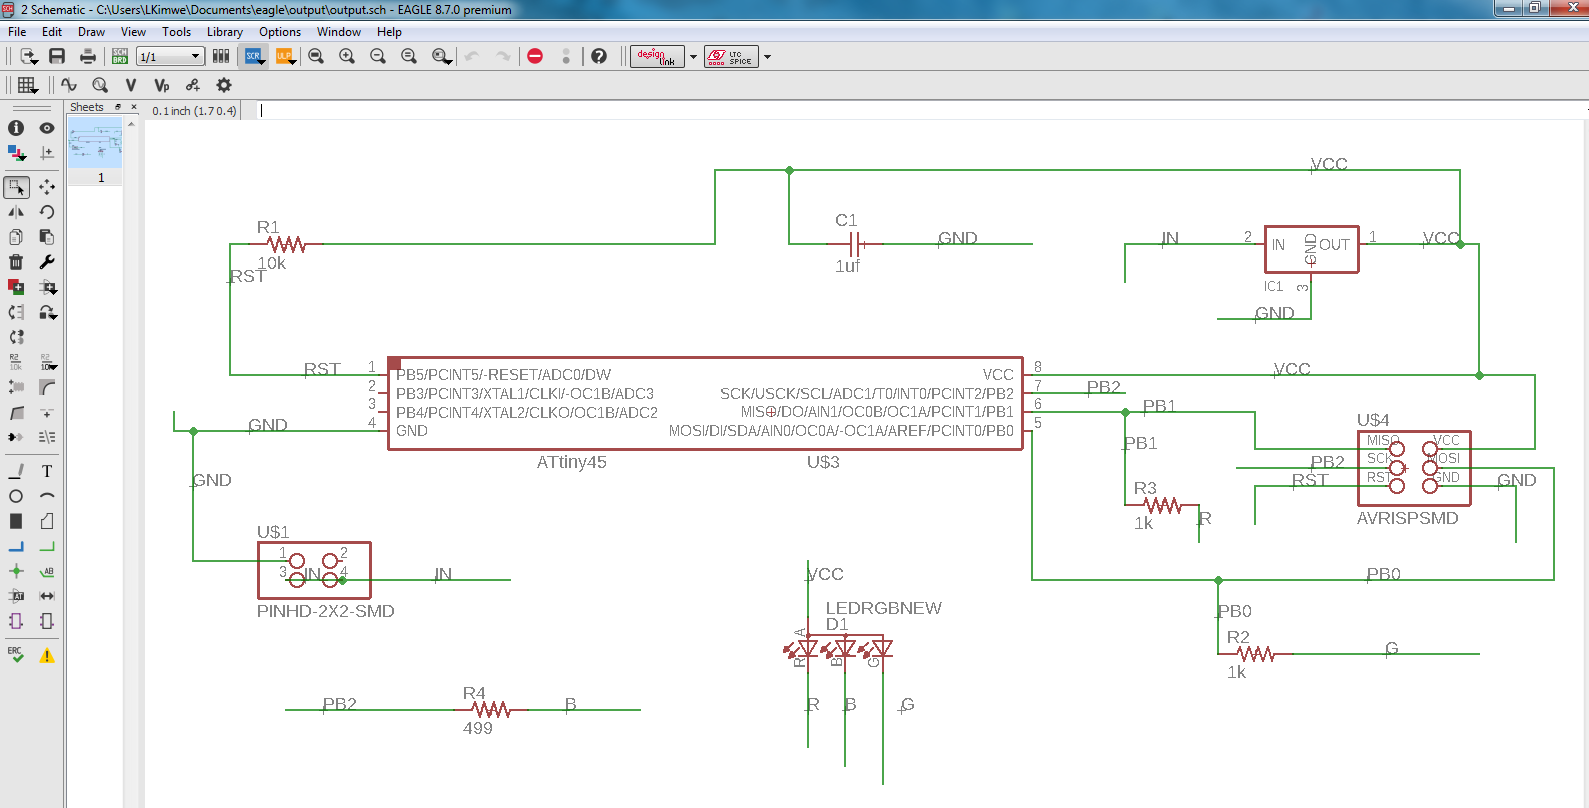Click the yellow Errors warning icon

pos(47,655)
